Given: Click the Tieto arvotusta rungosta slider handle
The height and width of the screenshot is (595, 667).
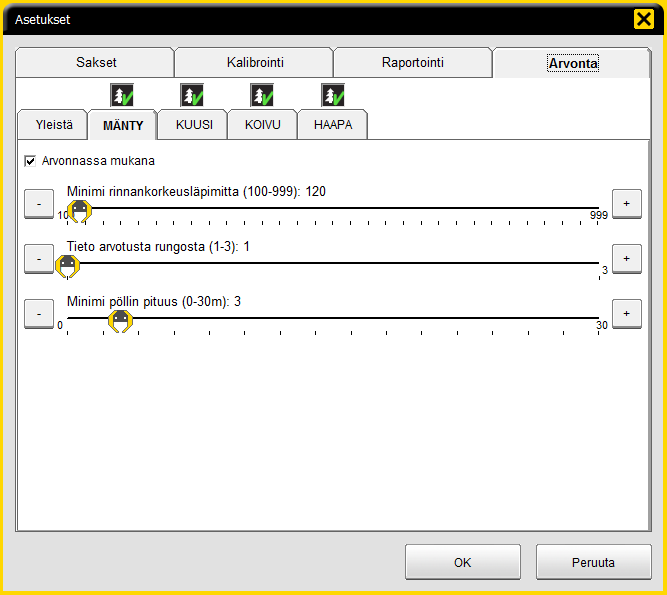Looking at the screenshot, I should pyautogui.click(x=67, y=266).
